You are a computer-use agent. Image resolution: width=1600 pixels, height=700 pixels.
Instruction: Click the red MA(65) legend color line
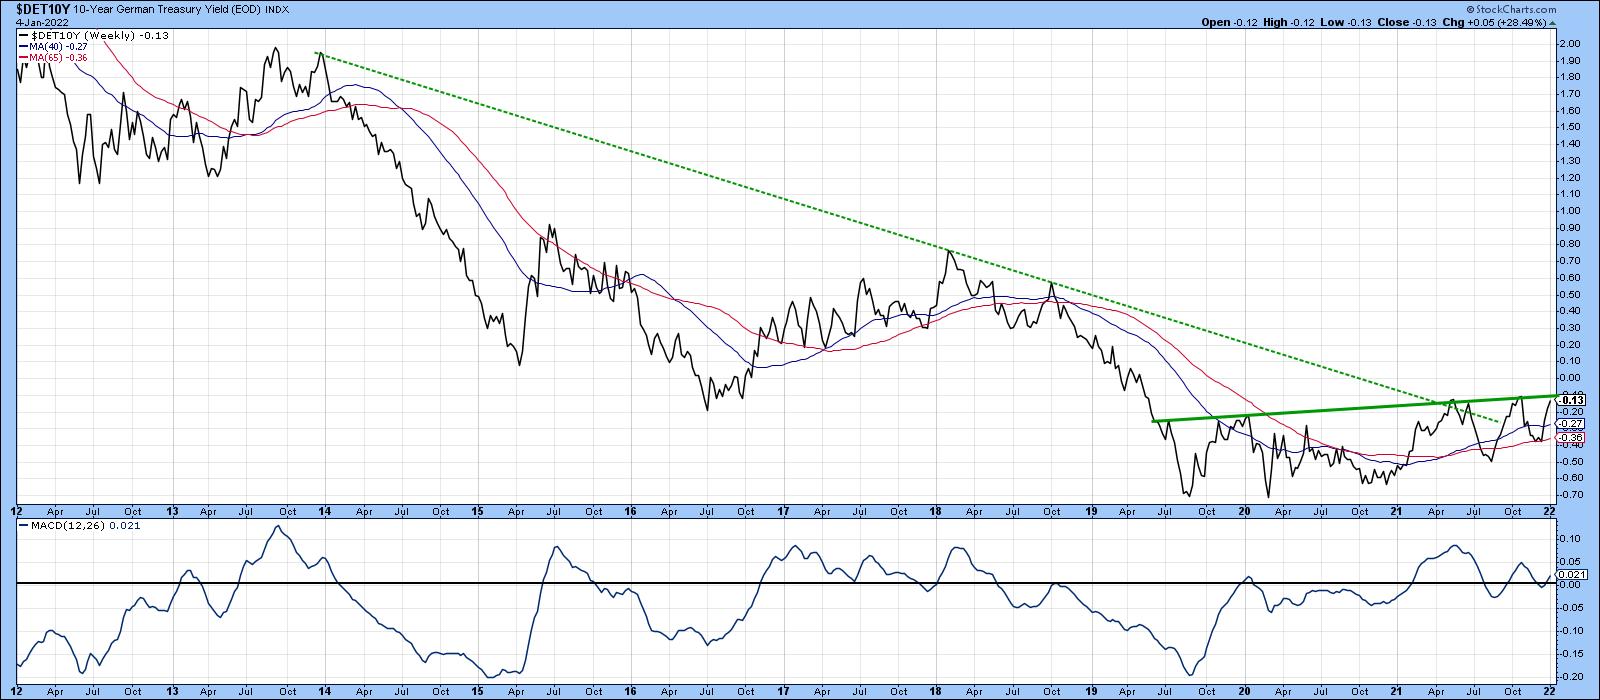pyautogui.click(x=23, y=57)
